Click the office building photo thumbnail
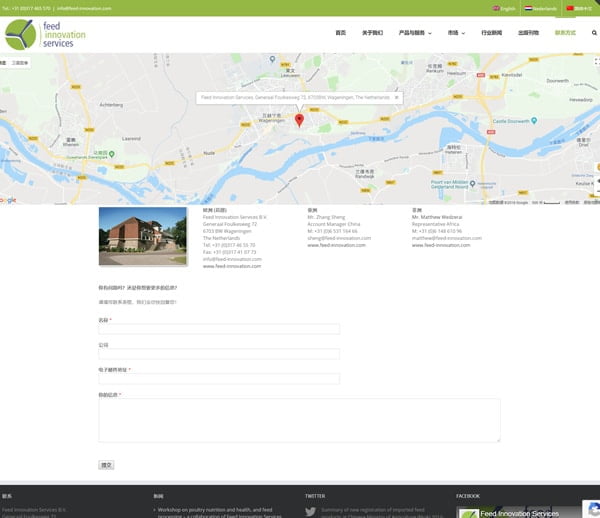600x518 pixels. tap(143, 236)
